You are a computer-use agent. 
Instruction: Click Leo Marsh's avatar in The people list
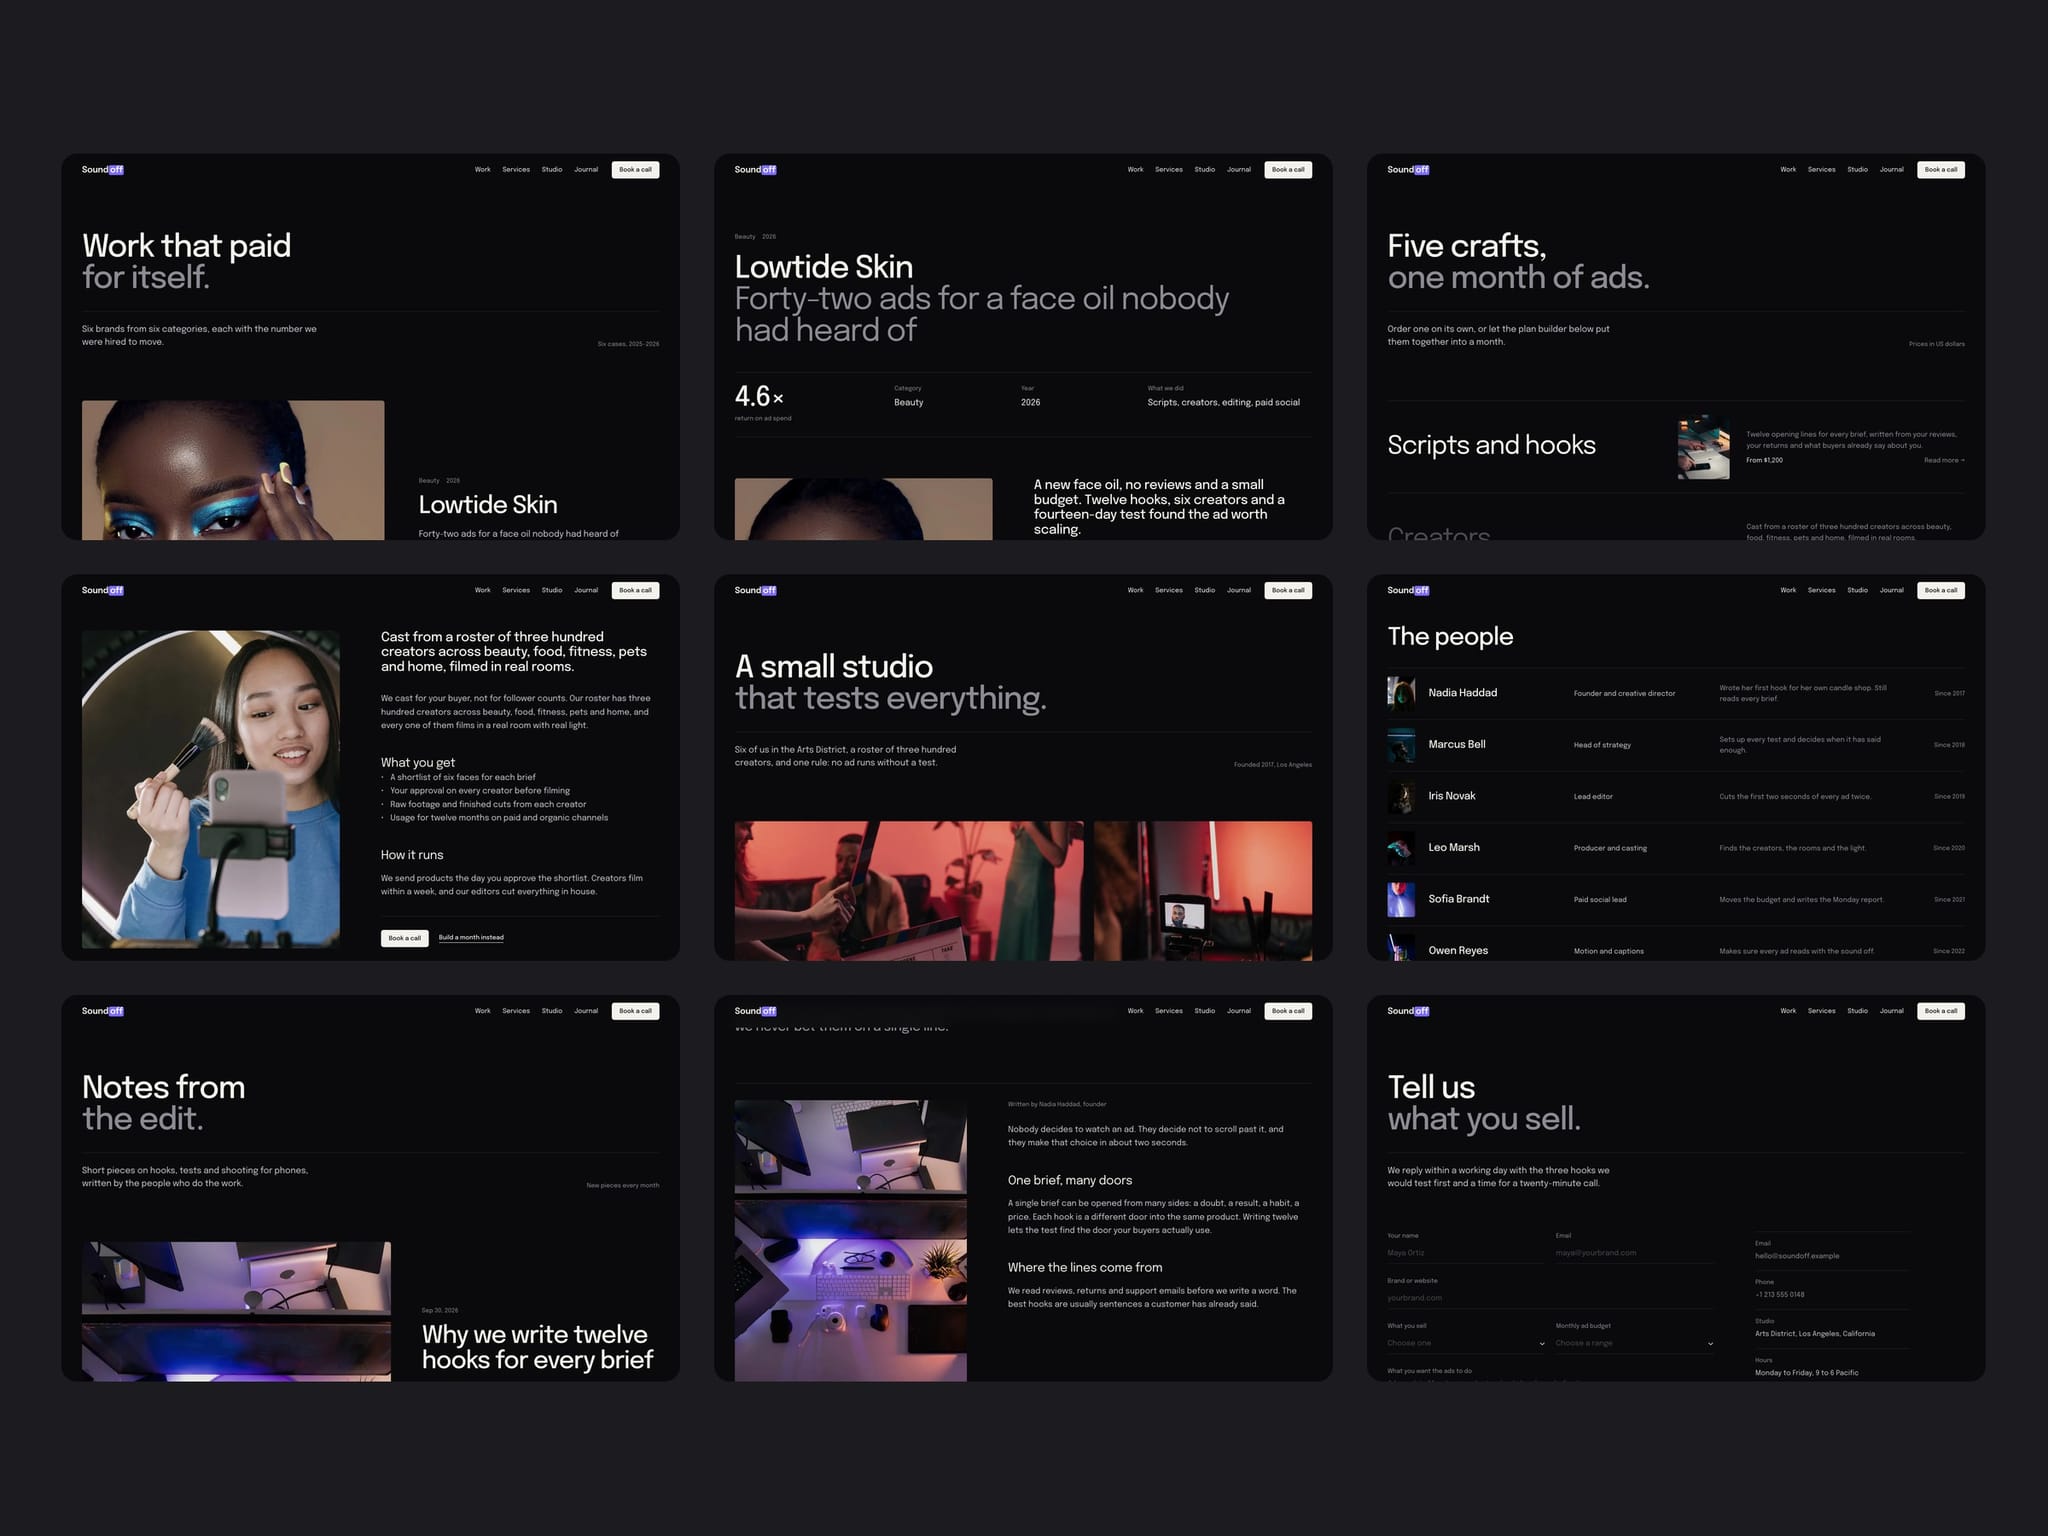click(x=1401, y=848)
